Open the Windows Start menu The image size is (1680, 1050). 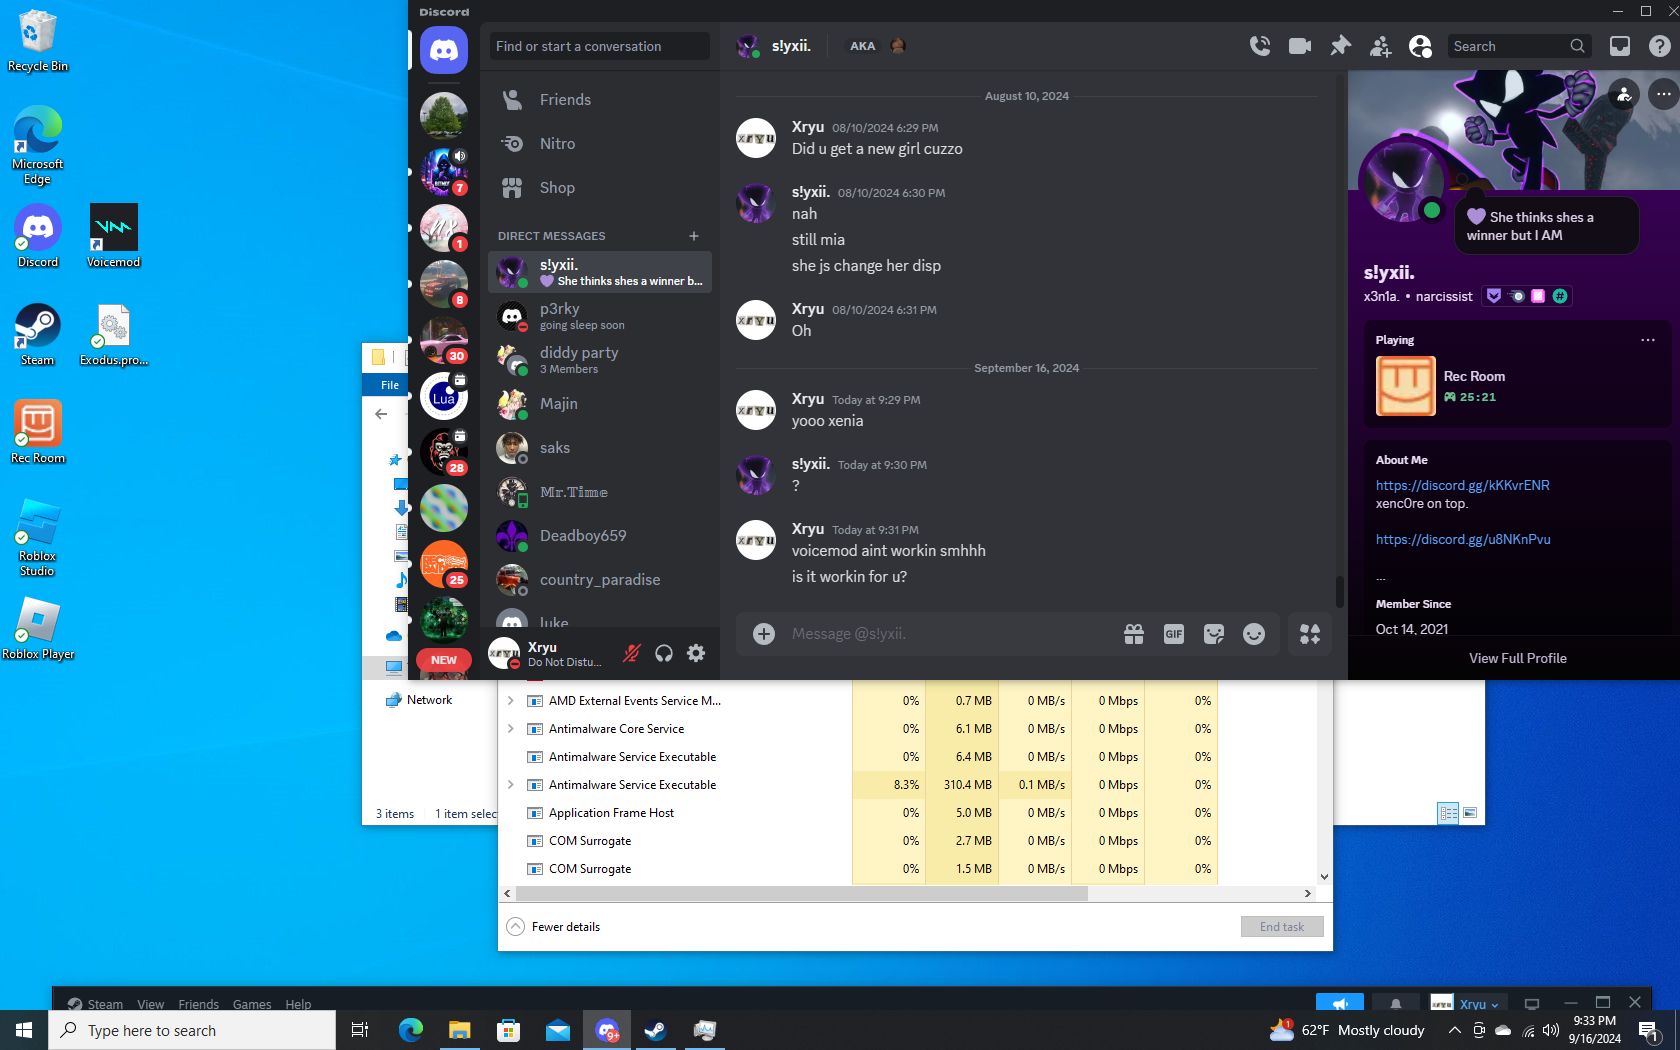tap(24, 1030)
